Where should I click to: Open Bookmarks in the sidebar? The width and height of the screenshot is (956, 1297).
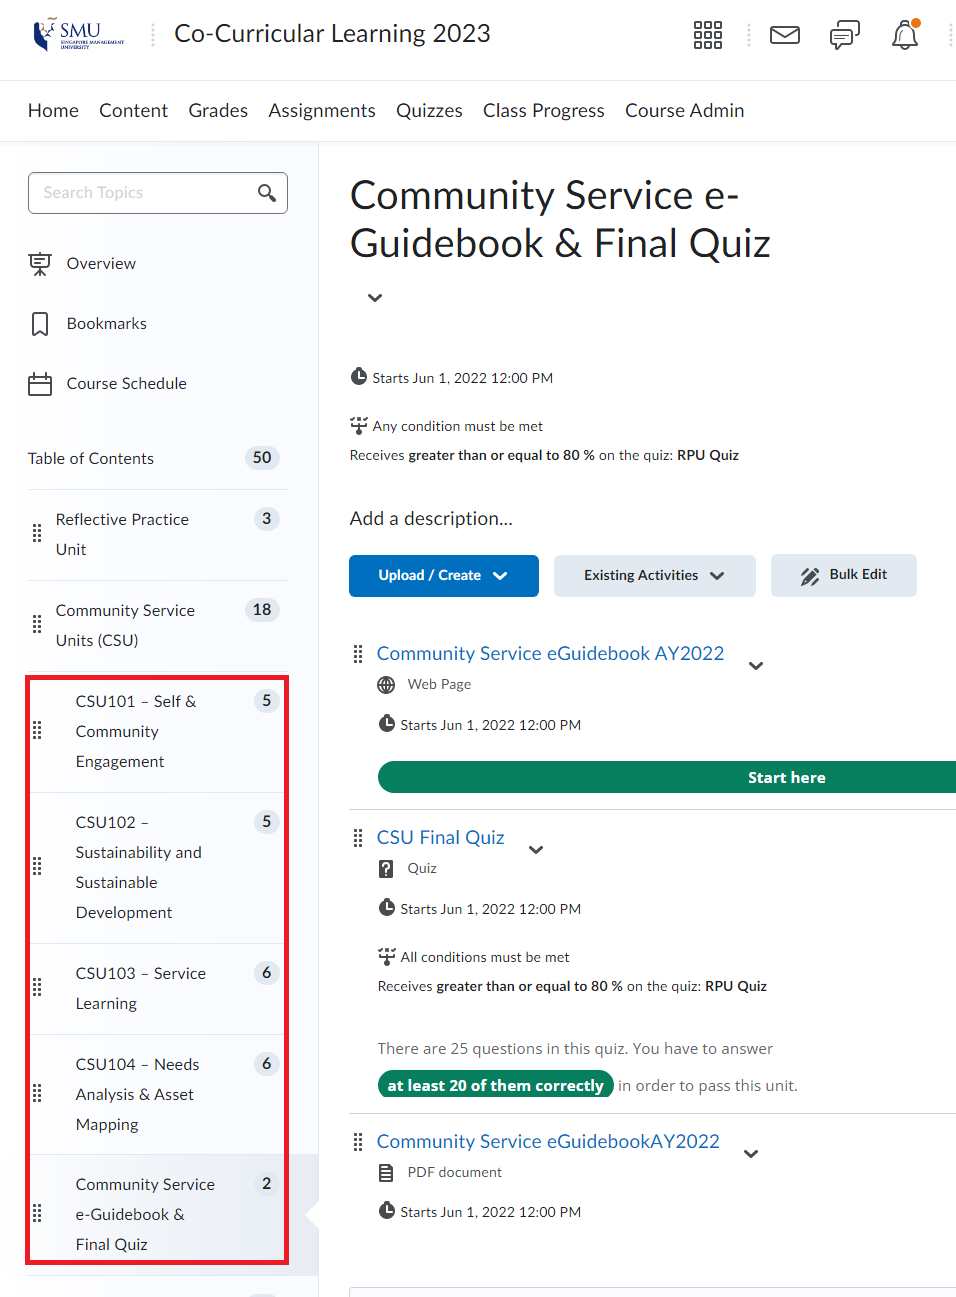pyautogui.click(x=106, y=324)
